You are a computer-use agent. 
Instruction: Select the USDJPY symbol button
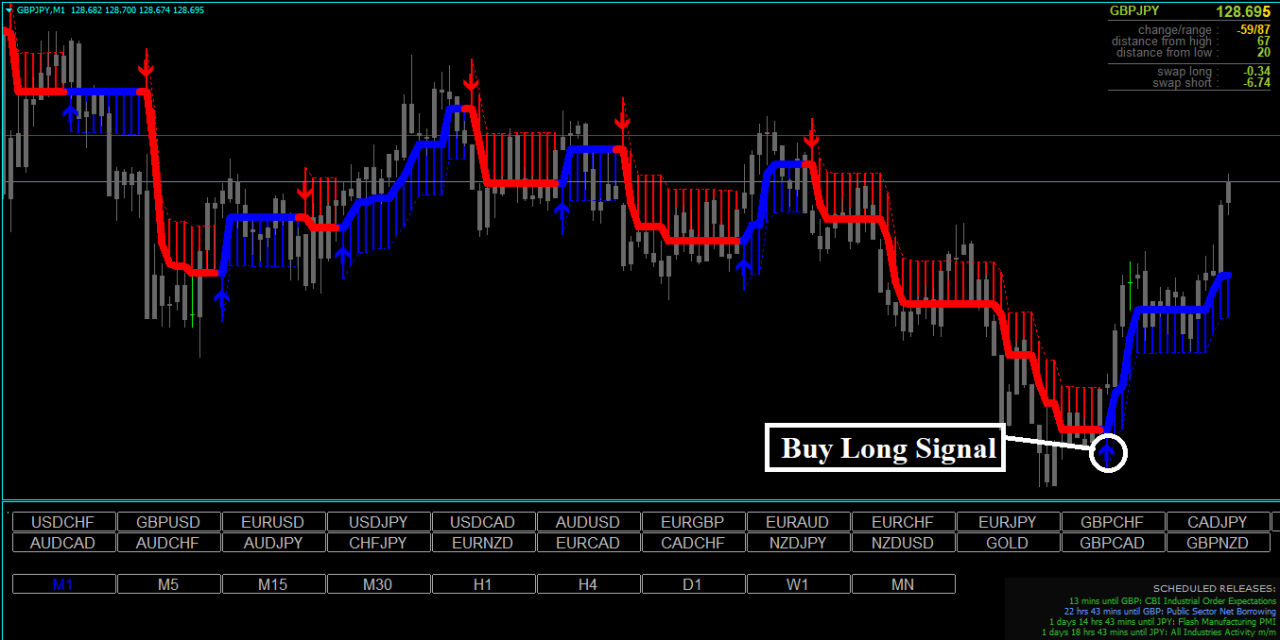click(x=379, y=522)
